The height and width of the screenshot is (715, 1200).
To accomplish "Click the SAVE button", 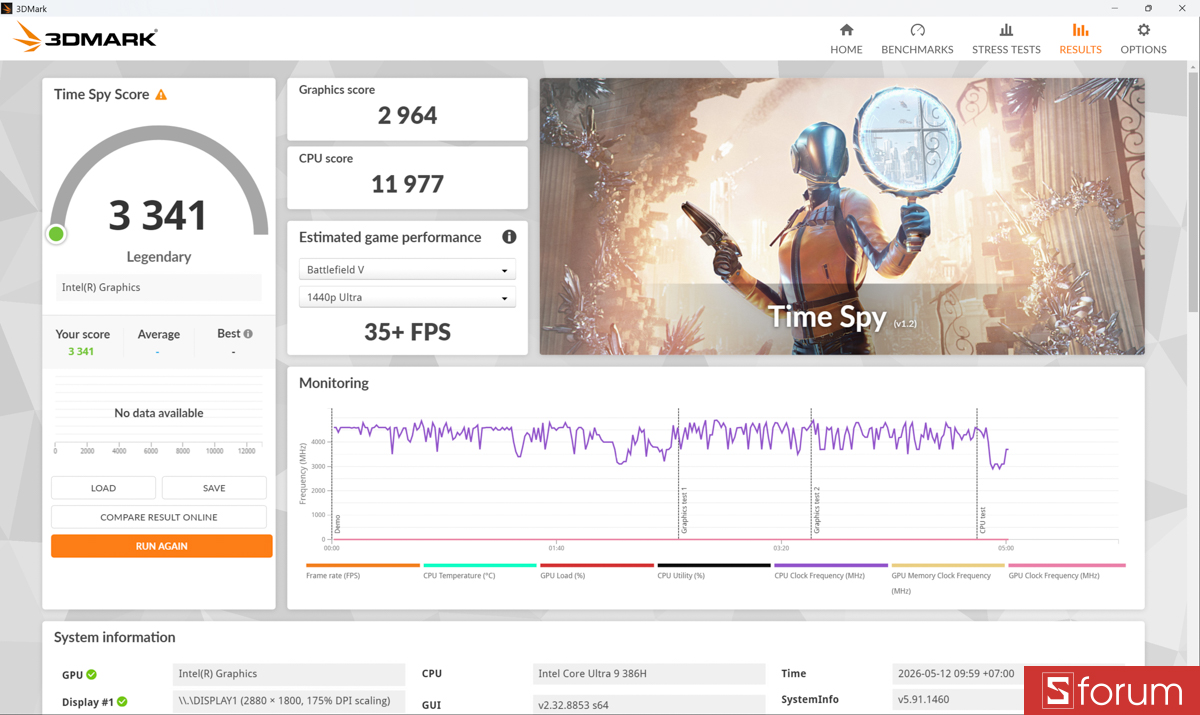I will pos(214,488).
